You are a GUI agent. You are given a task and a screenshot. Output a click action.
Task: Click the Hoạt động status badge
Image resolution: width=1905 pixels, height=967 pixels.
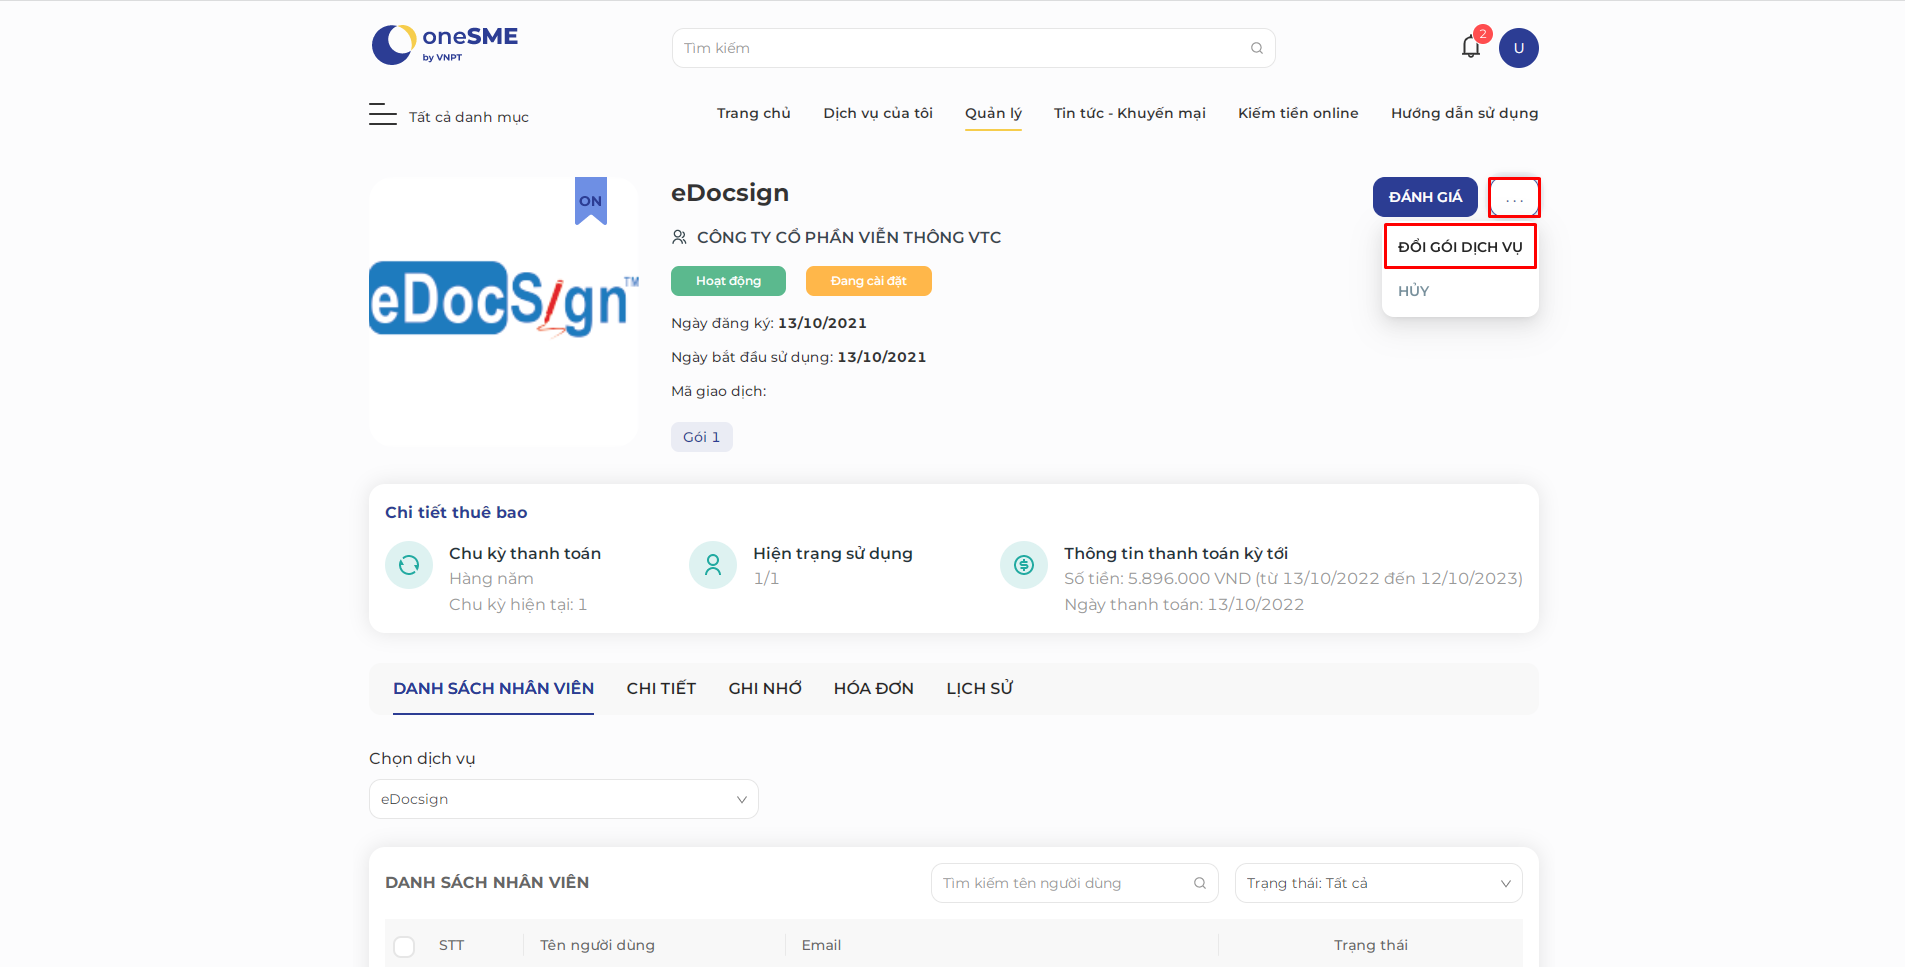coord(728,281)
